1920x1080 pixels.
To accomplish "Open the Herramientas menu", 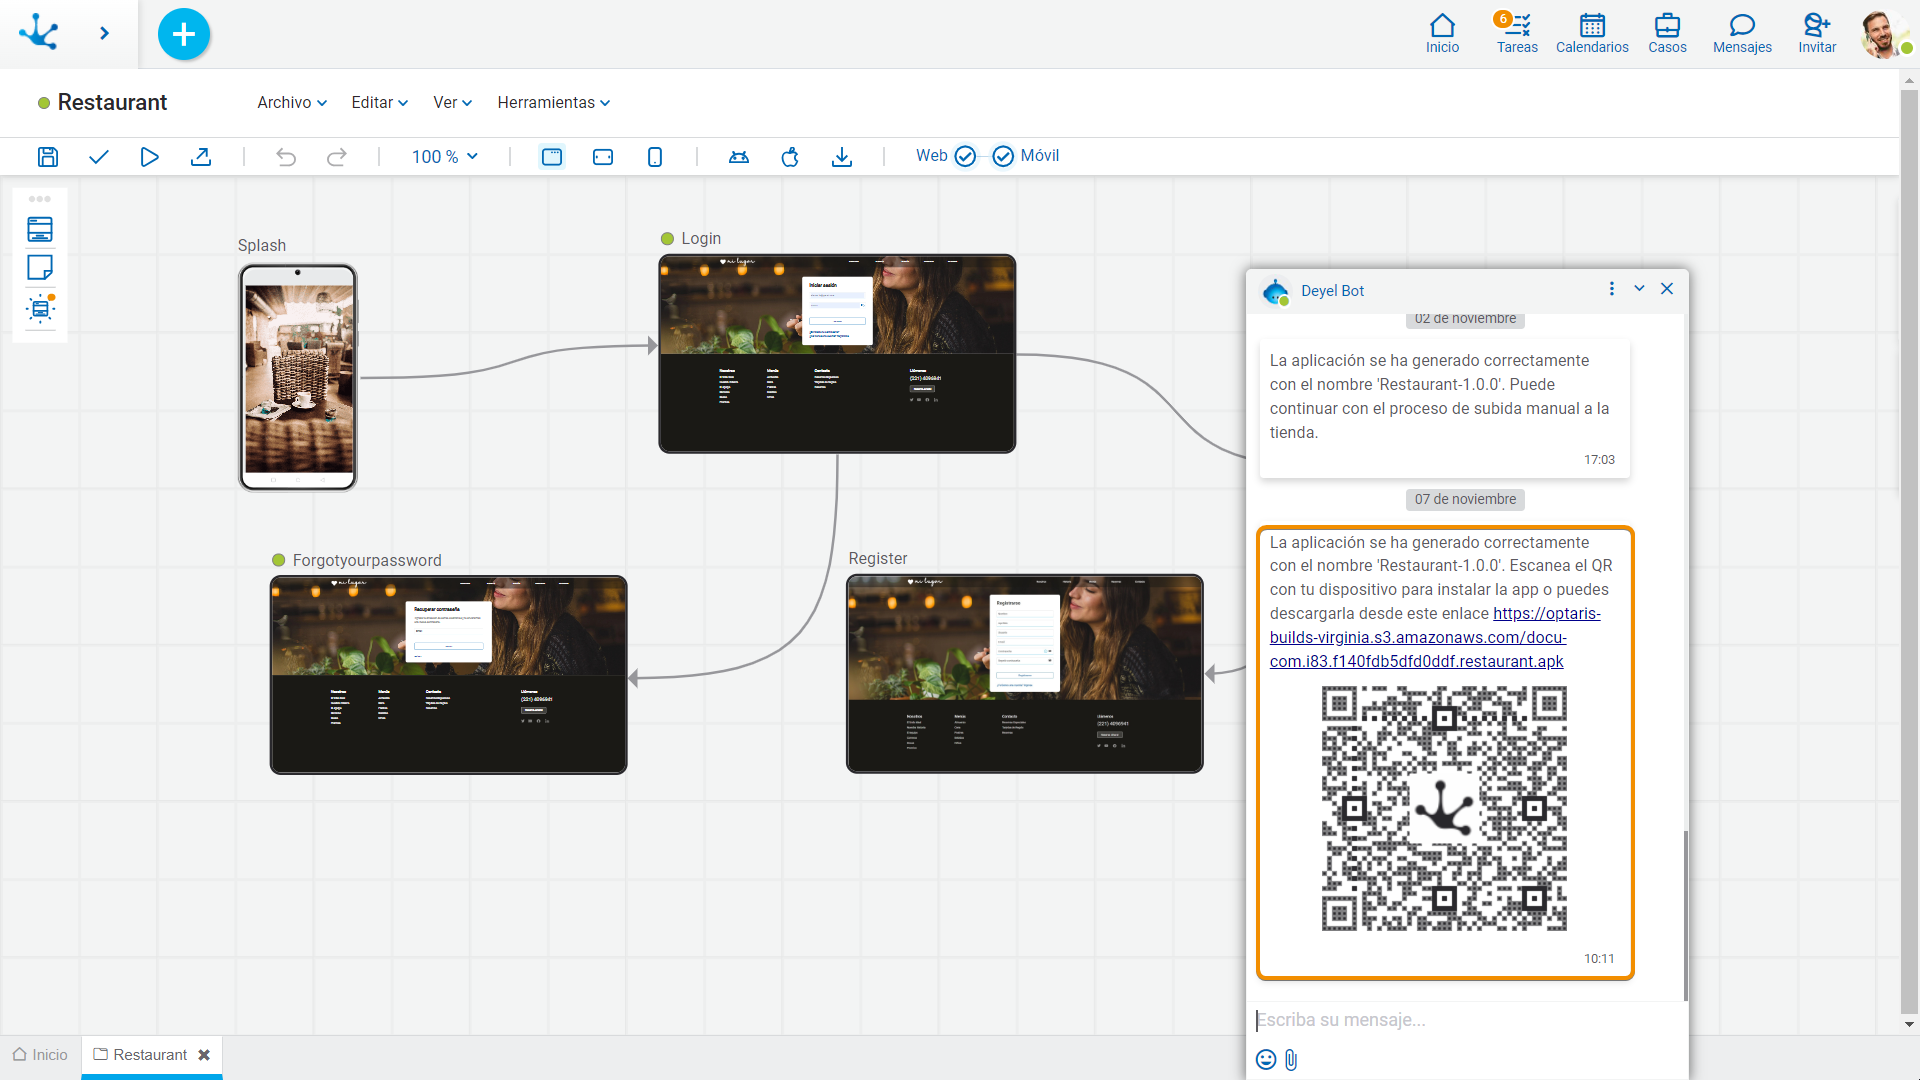I will (553, 102).
